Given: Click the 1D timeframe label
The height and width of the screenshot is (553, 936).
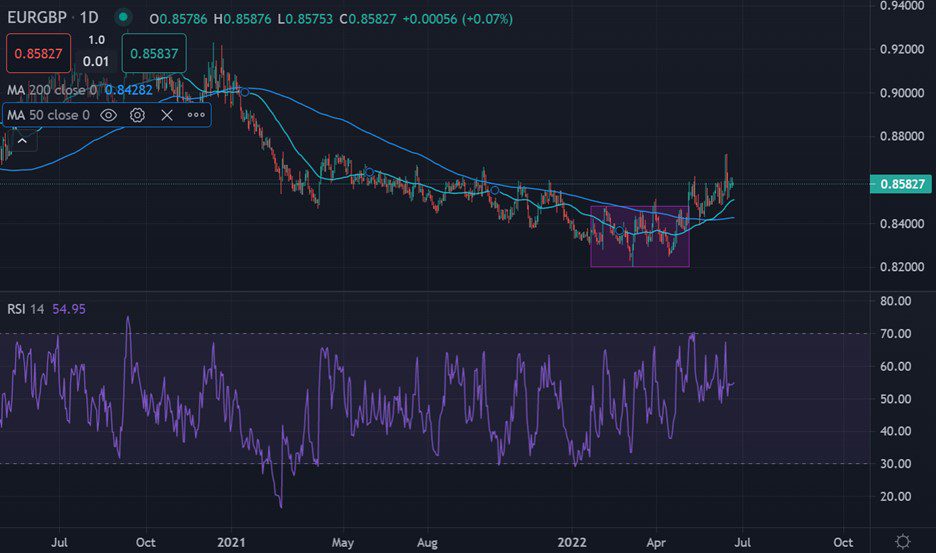Looking at the screenshot, I should [89, 17].
